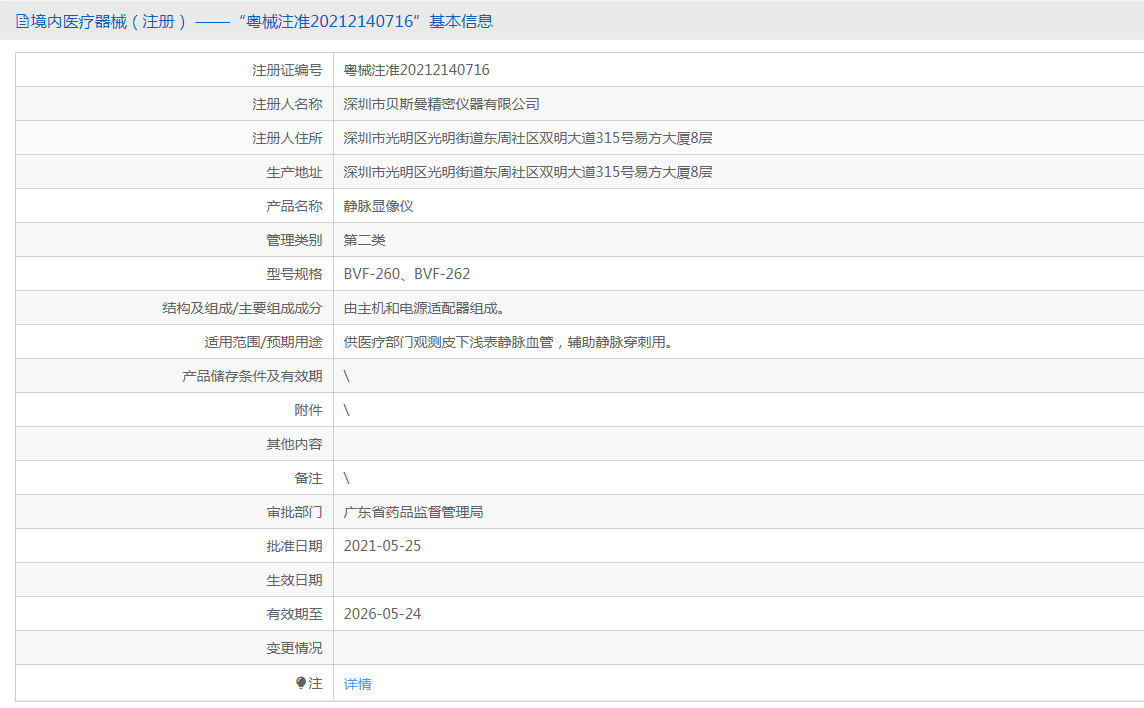The width and height of the screenshot is (1144, 708).
Task: Click the page title 境内医疗器械（注册）基本信息
Action: pyautogui.click(x=262, y=21)
